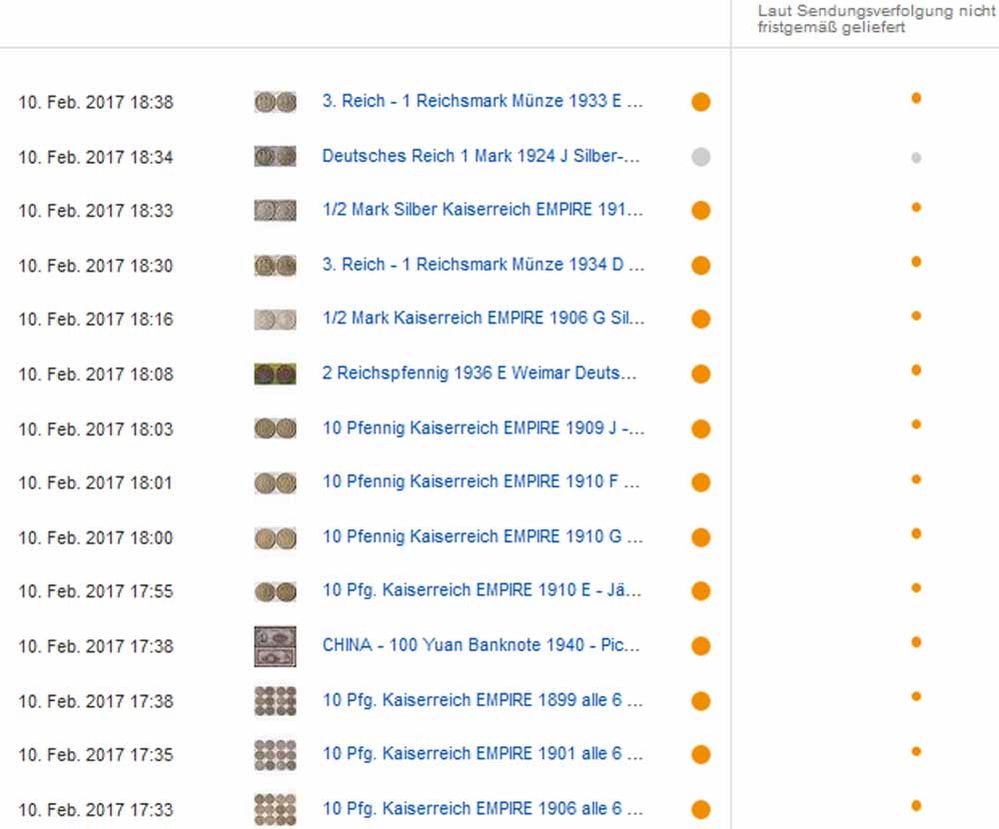Open the 10 Pfg. Kaiserreich 1901 listing
999x829 pixels.
pos(482,754)
